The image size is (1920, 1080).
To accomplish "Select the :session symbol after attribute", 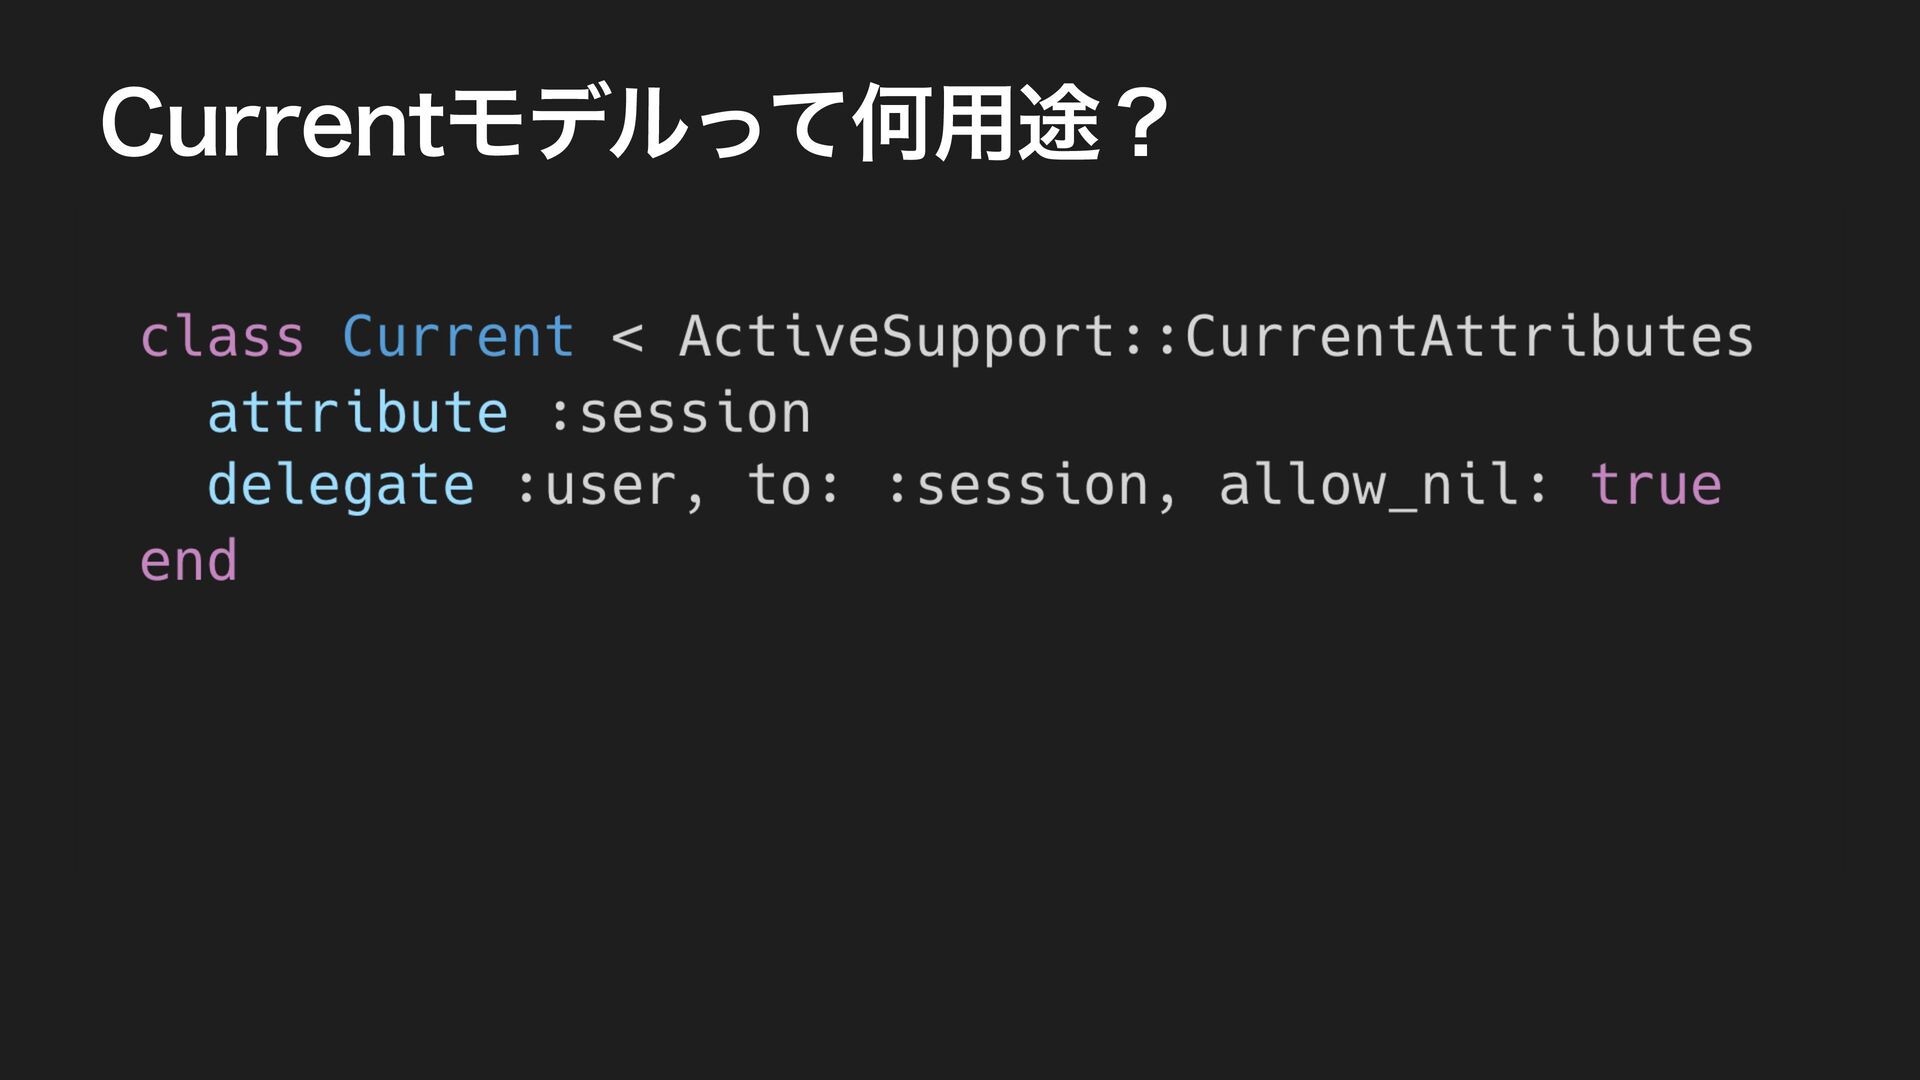I will coord(680,412).
